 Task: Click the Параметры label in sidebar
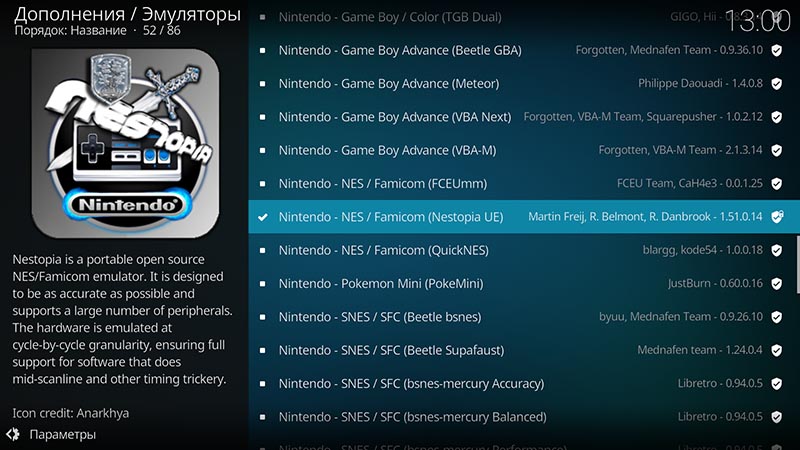click(x=62, y=435)
